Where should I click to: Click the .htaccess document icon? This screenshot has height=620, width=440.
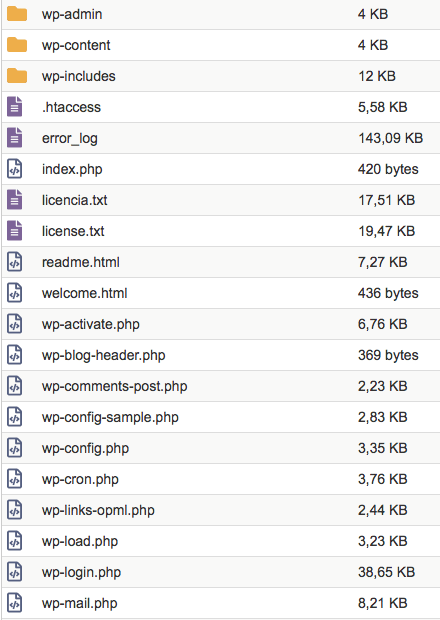pos(15,107)
